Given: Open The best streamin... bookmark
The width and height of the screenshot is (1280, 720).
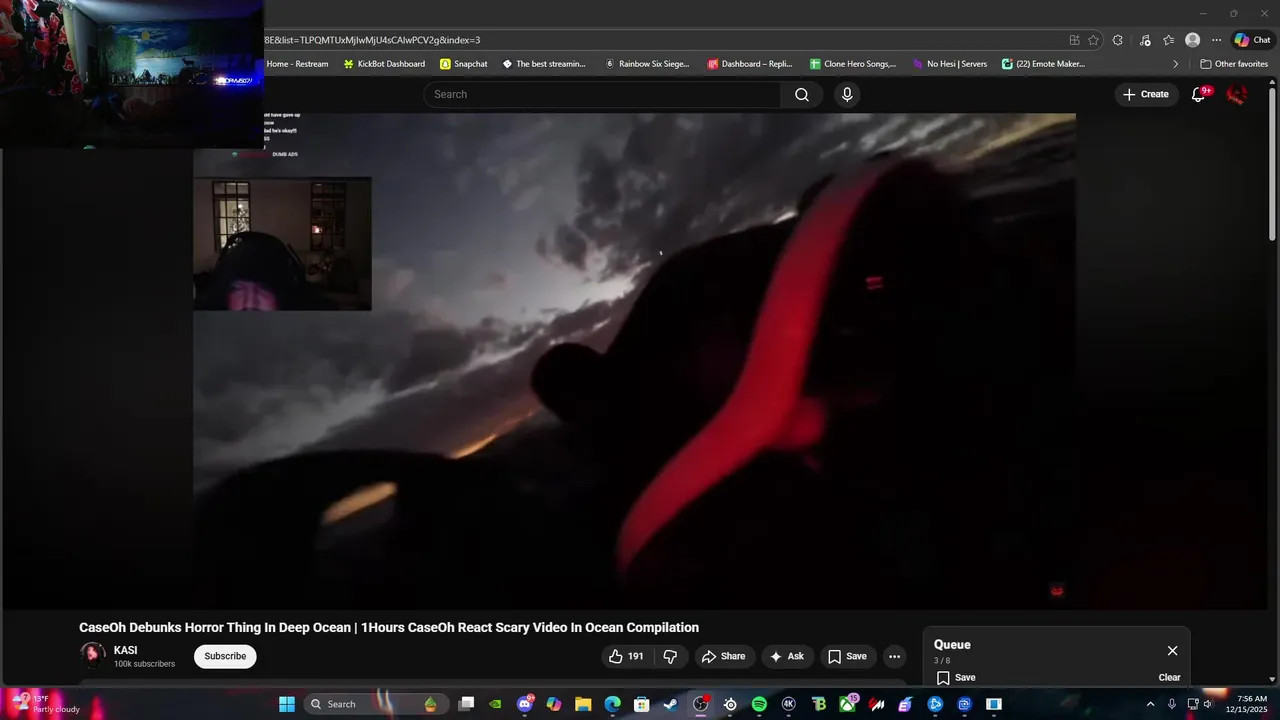Looking at the screenshot, I should [x=544, y=64].
